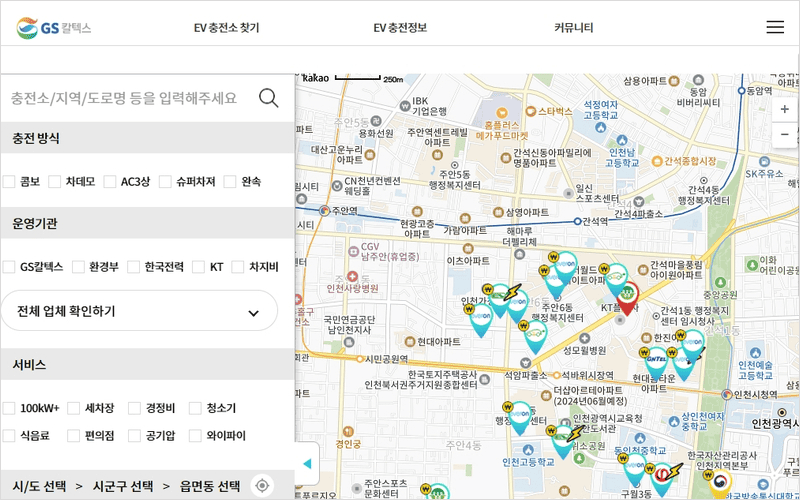Check the 공기압 checkbox

(134, 436)
